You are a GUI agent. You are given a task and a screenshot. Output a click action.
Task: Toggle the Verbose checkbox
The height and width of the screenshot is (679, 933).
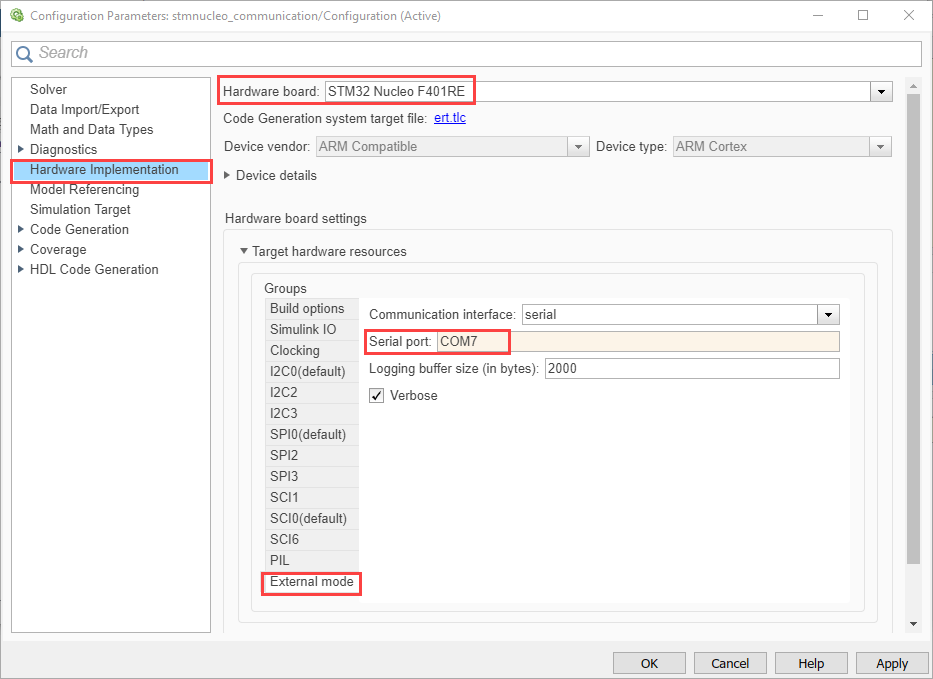tap(377, 396)
